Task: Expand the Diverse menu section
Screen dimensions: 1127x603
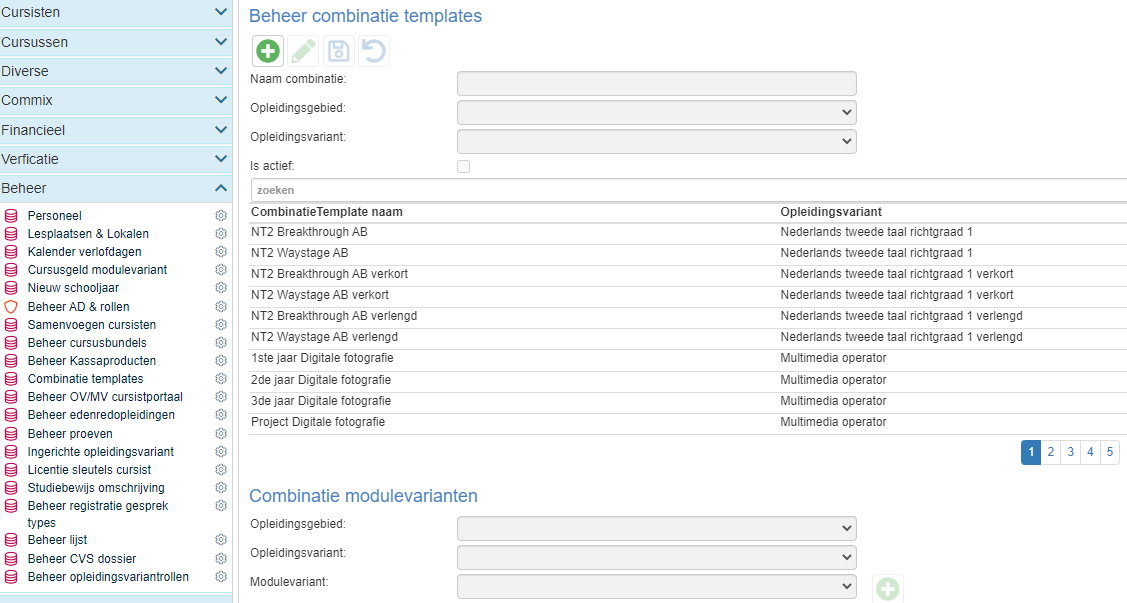Action: 116,71
